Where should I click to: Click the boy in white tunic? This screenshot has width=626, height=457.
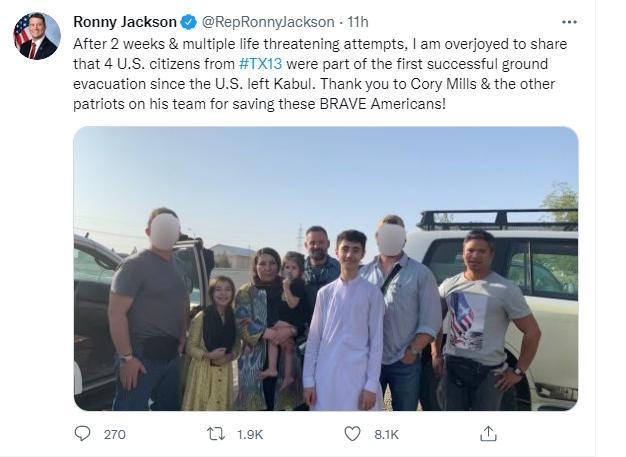point(345,320)
